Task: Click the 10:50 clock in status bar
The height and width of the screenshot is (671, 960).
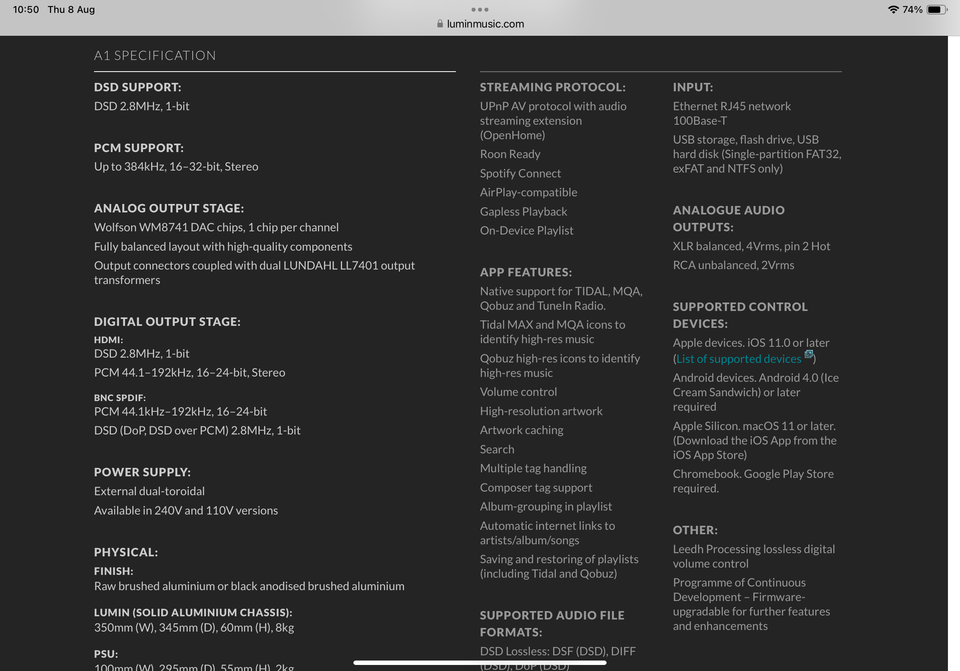Action: pos(26,9)
